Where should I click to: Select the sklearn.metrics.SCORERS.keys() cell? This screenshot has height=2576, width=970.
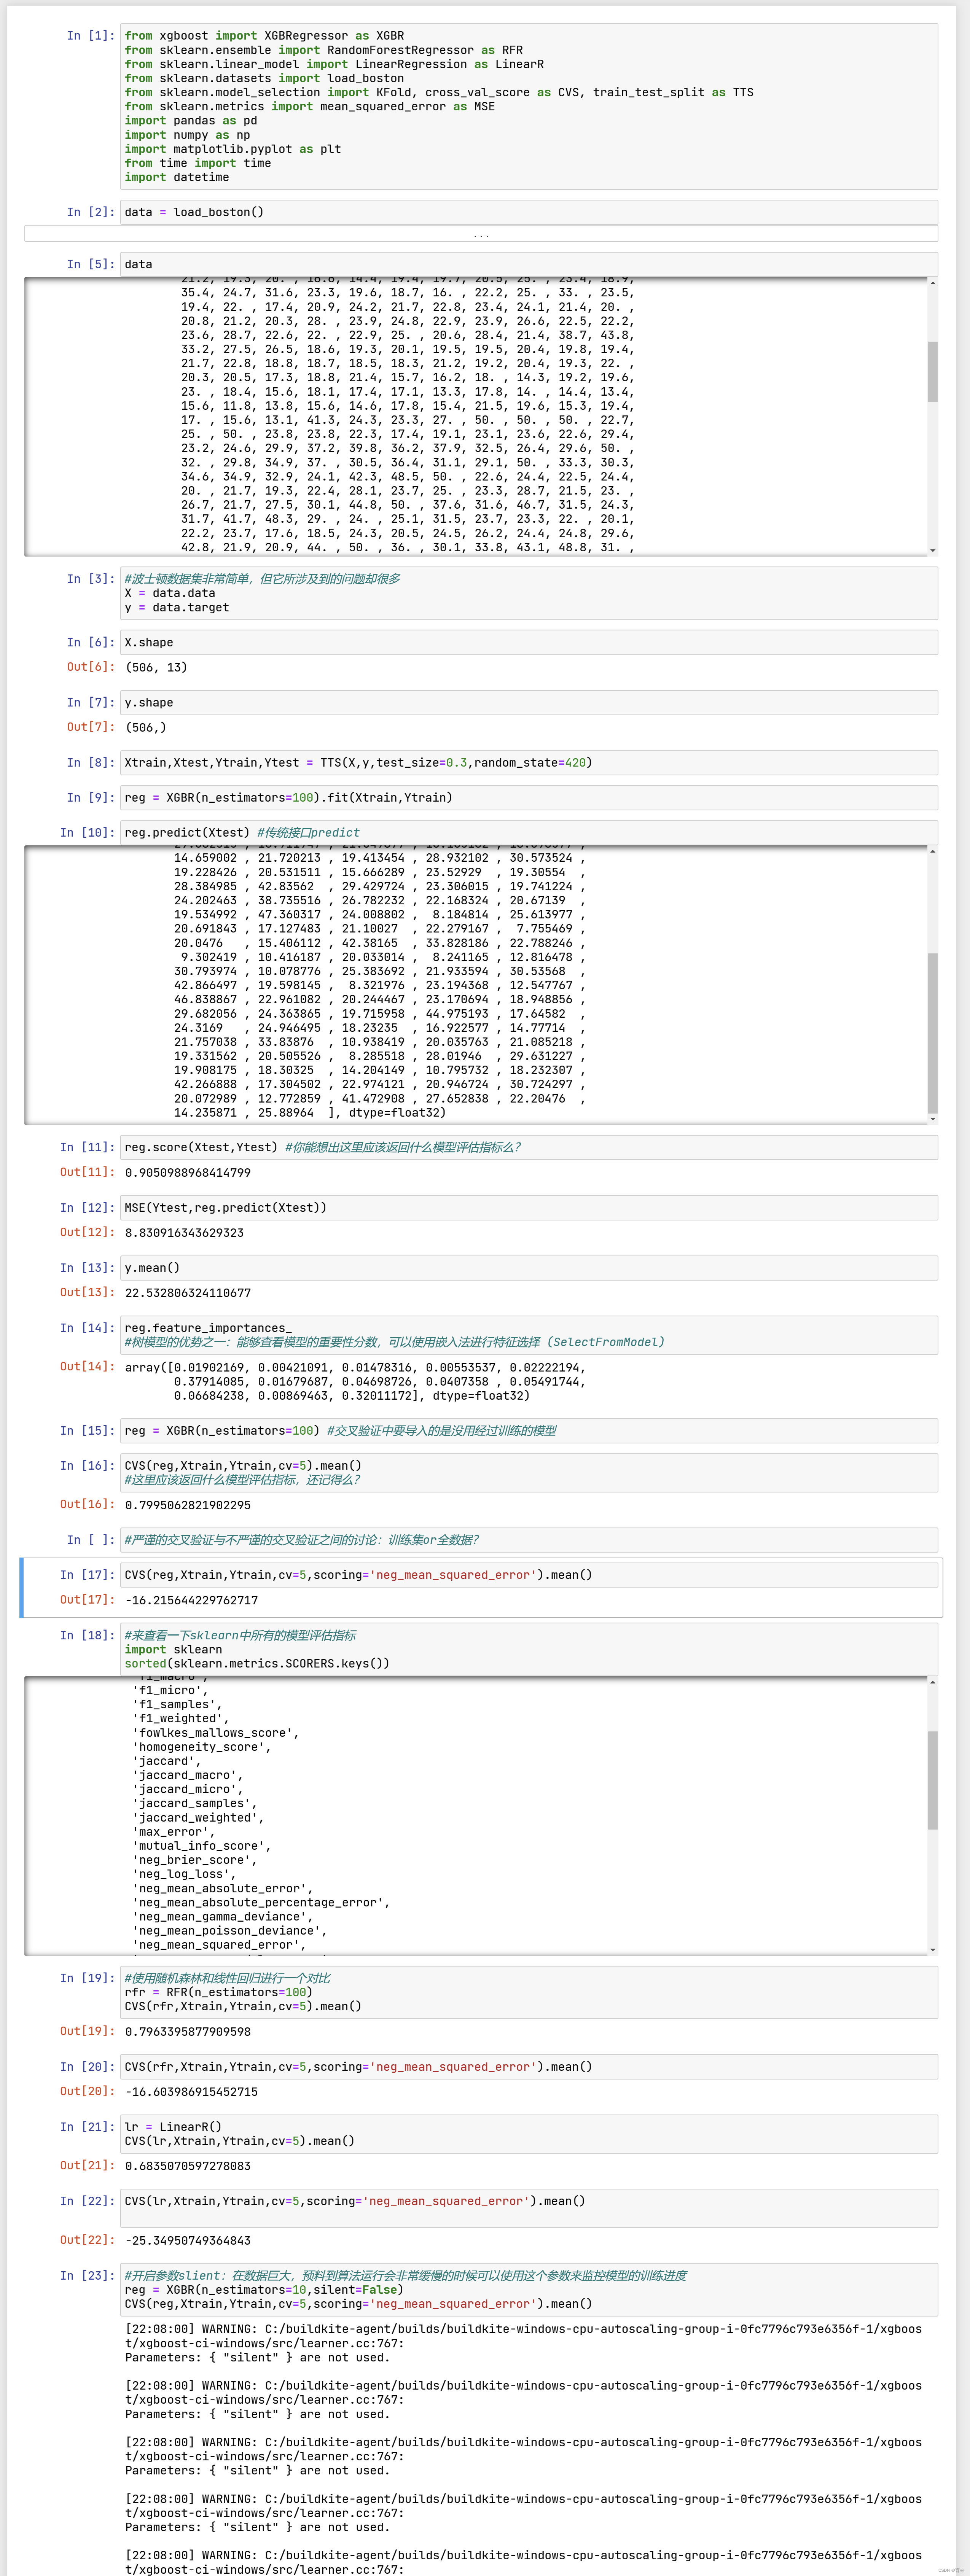tap(529, 1649)
